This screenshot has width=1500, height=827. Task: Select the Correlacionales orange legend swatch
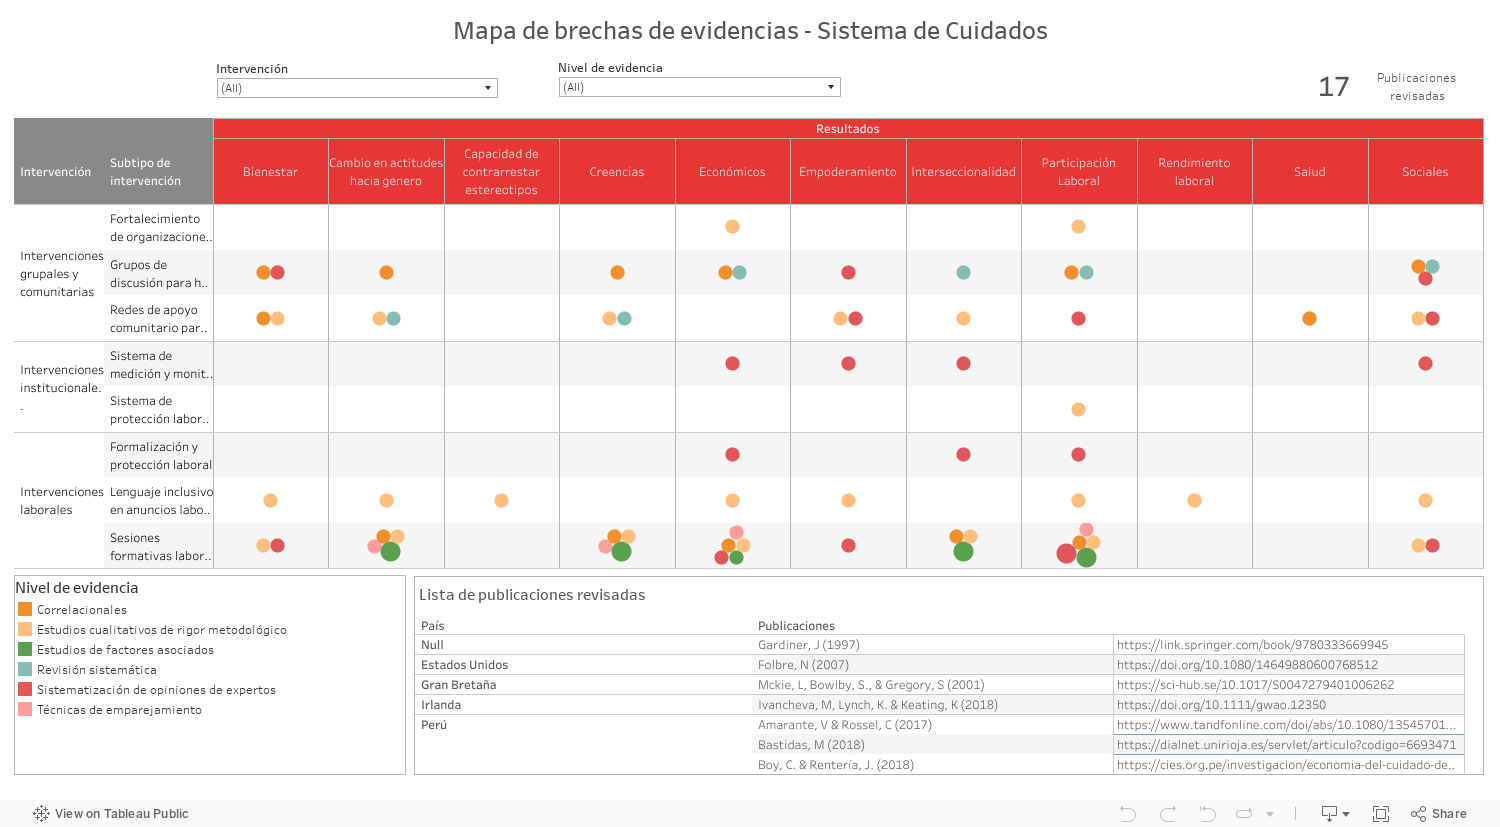(x=25, y=609)
